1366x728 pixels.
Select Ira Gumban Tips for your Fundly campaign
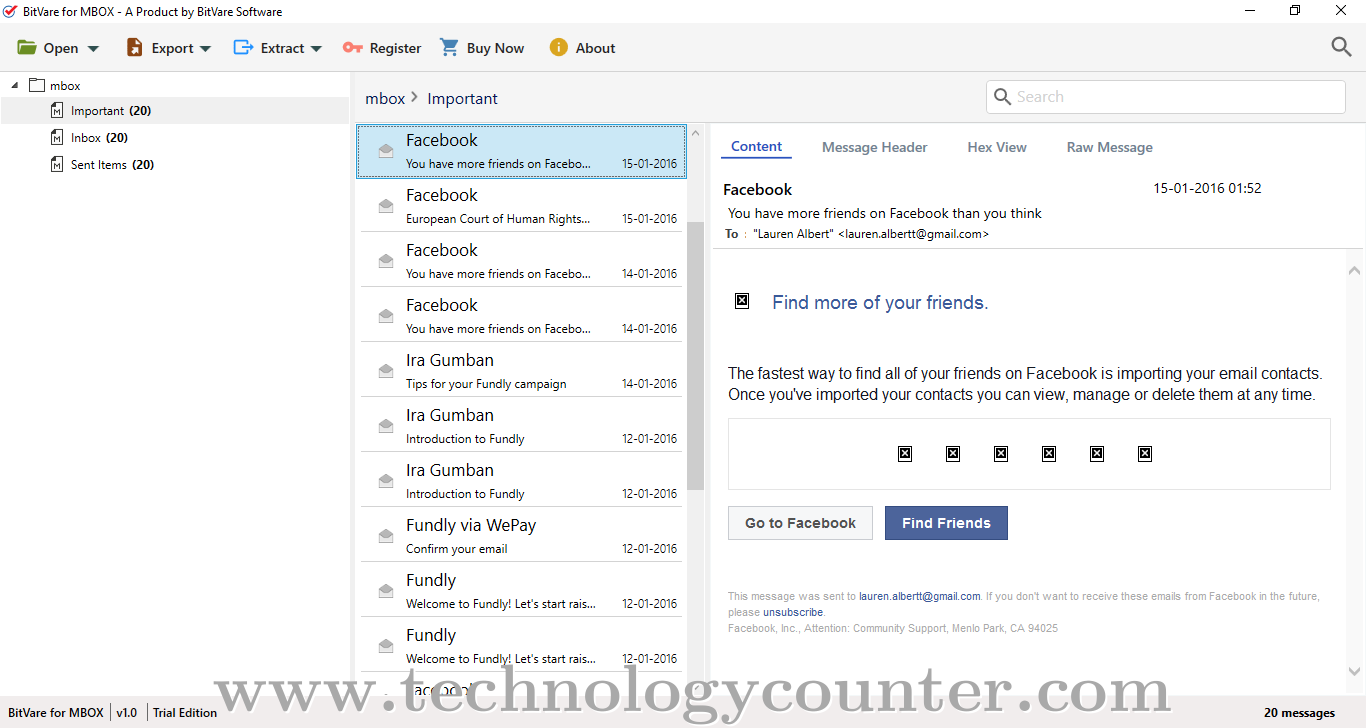click(521, 371)
